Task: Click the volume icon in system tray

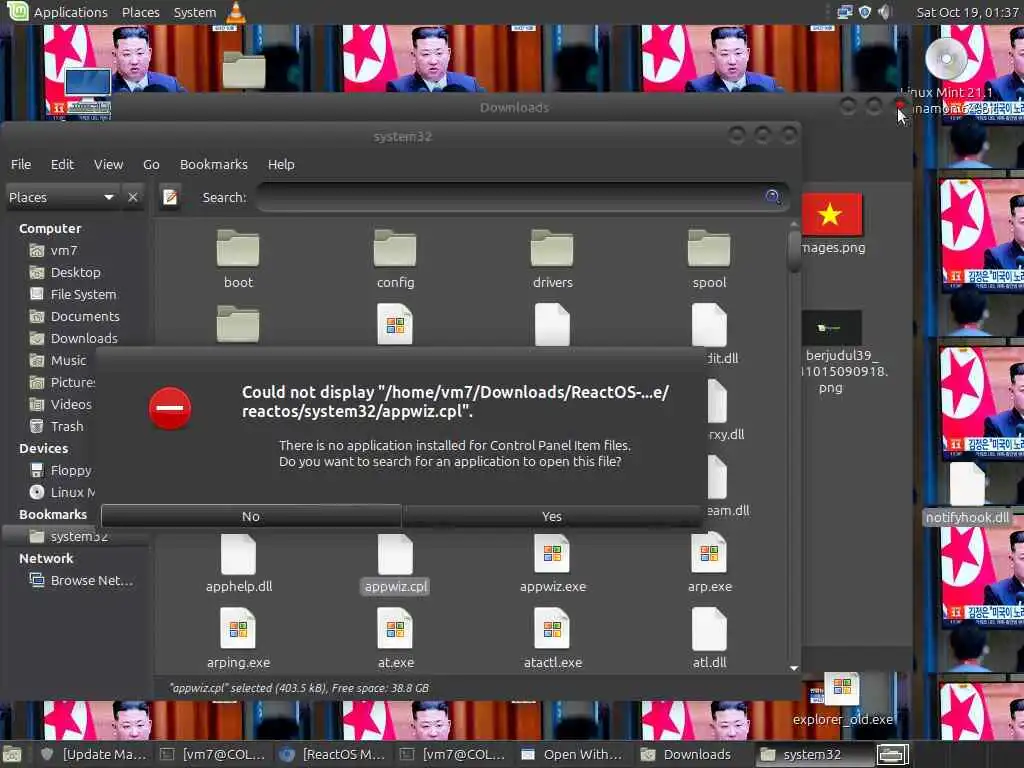Action: (884, 12)
